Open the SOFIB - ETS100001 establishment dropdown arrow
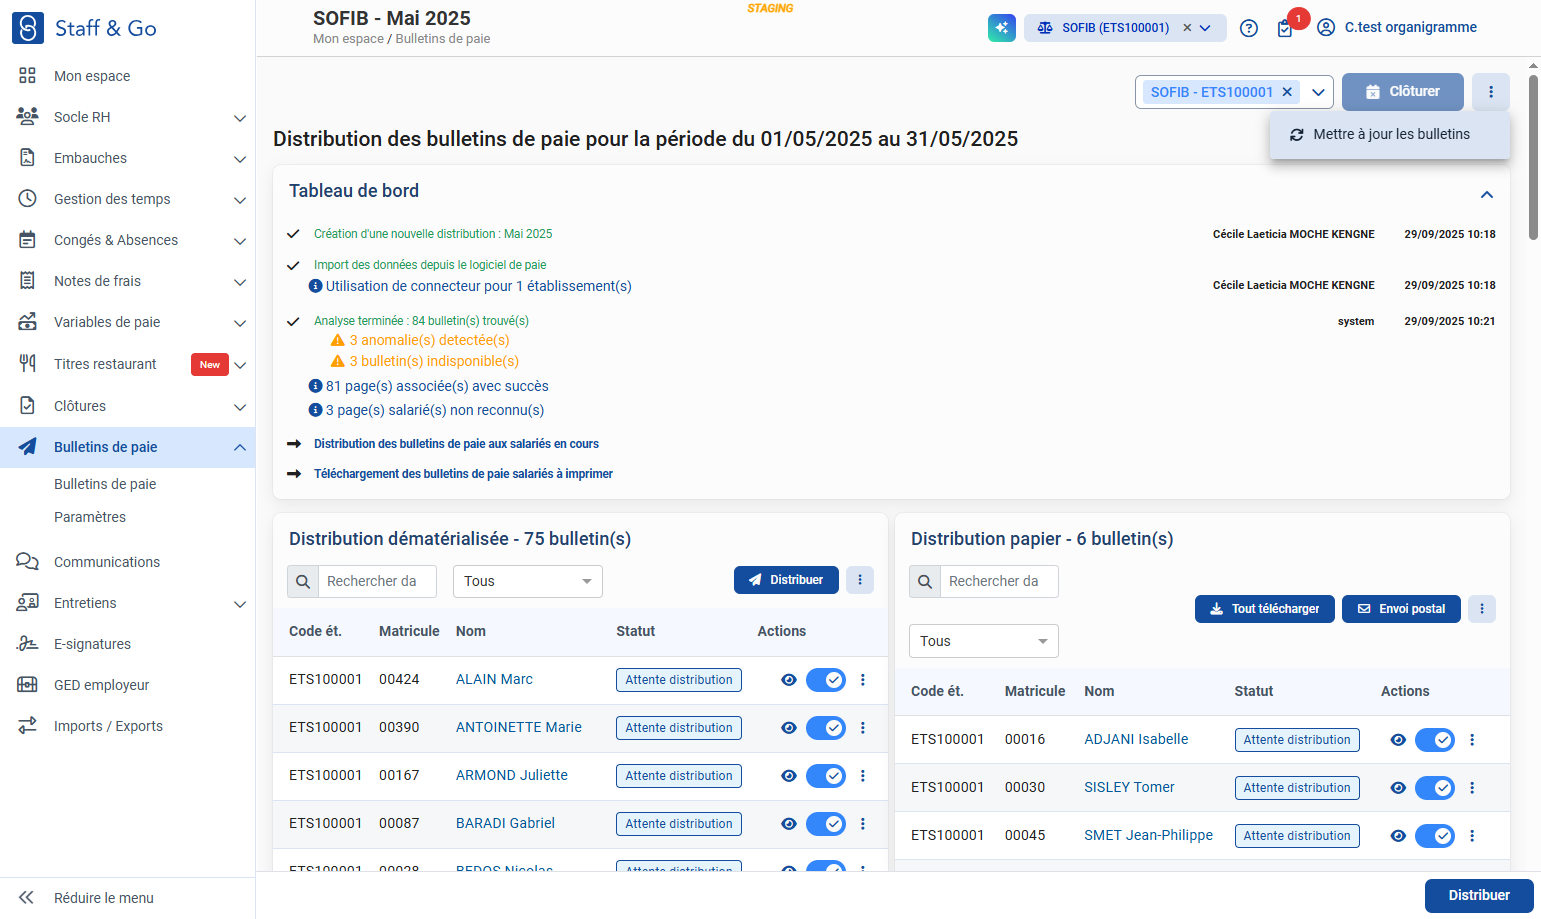The width and height of the screenshot is (1541, 919). pyautogui.click(x=1318, y=92)
